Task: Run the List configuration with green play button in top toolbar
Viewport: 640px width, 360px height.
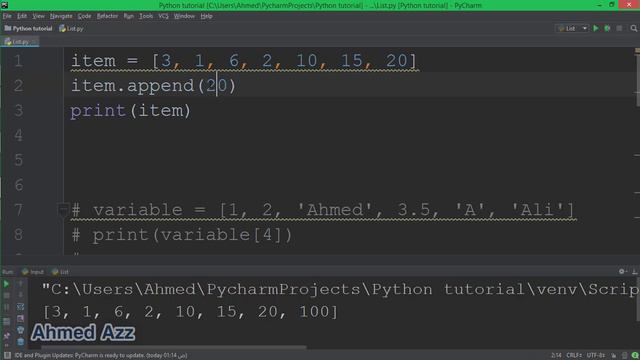Action: tap(596, 28)
